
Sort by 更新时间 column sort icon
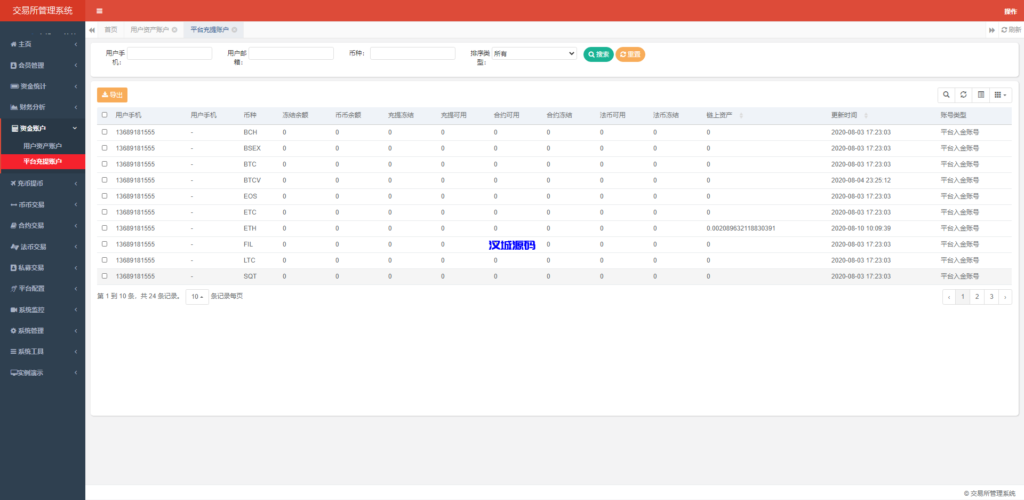tap(866, 116)
